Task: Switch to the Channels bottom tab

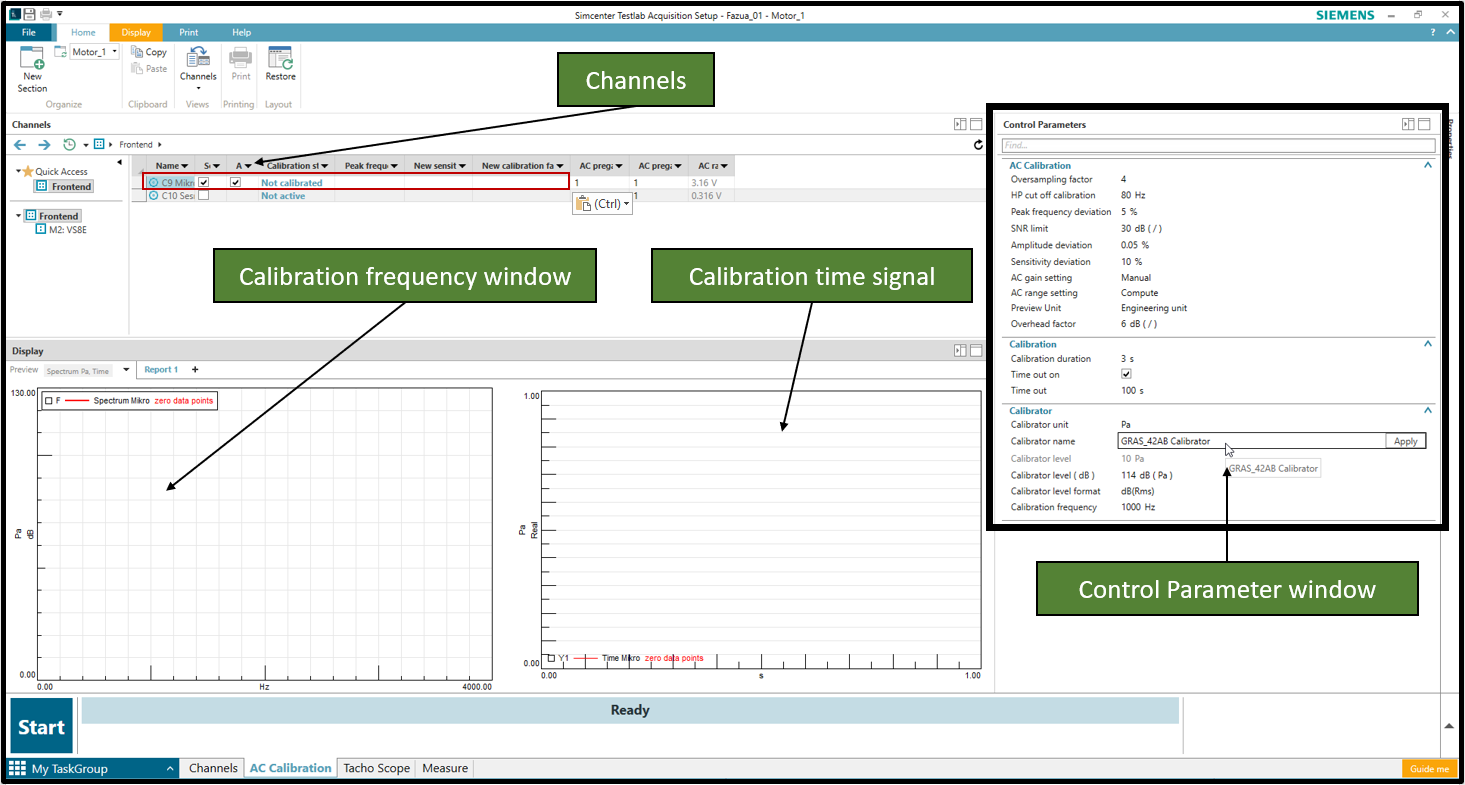Action: click(214, 768)
